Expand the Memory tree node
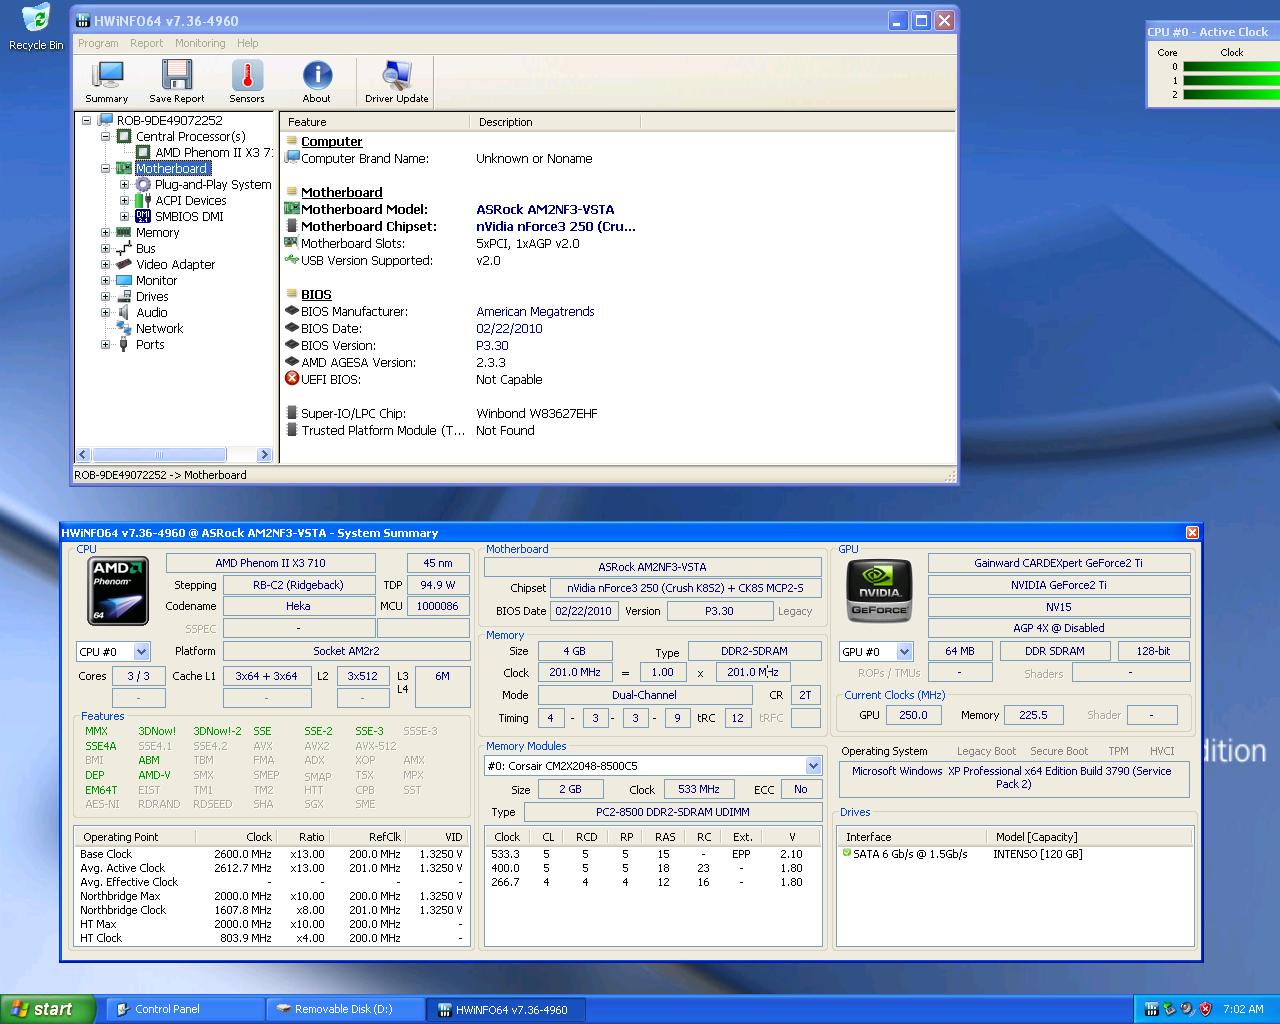The width and height of the screenshot is (1280, 1024). (106, 233)
